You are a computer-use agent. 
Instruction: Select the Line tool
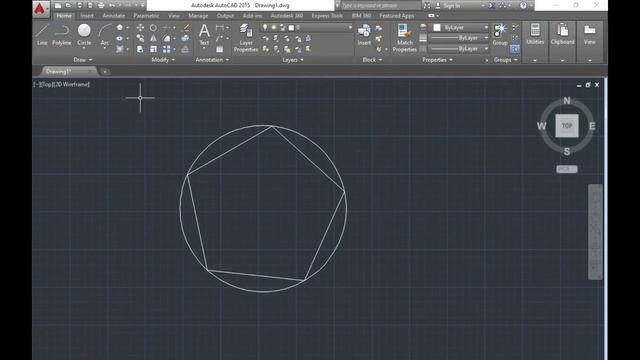(x=42, y=34)
